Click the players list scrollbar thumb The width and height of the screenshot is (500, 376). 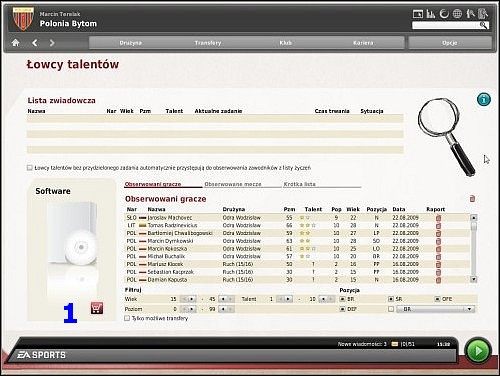pyautogui.click(x=474, y=227)
